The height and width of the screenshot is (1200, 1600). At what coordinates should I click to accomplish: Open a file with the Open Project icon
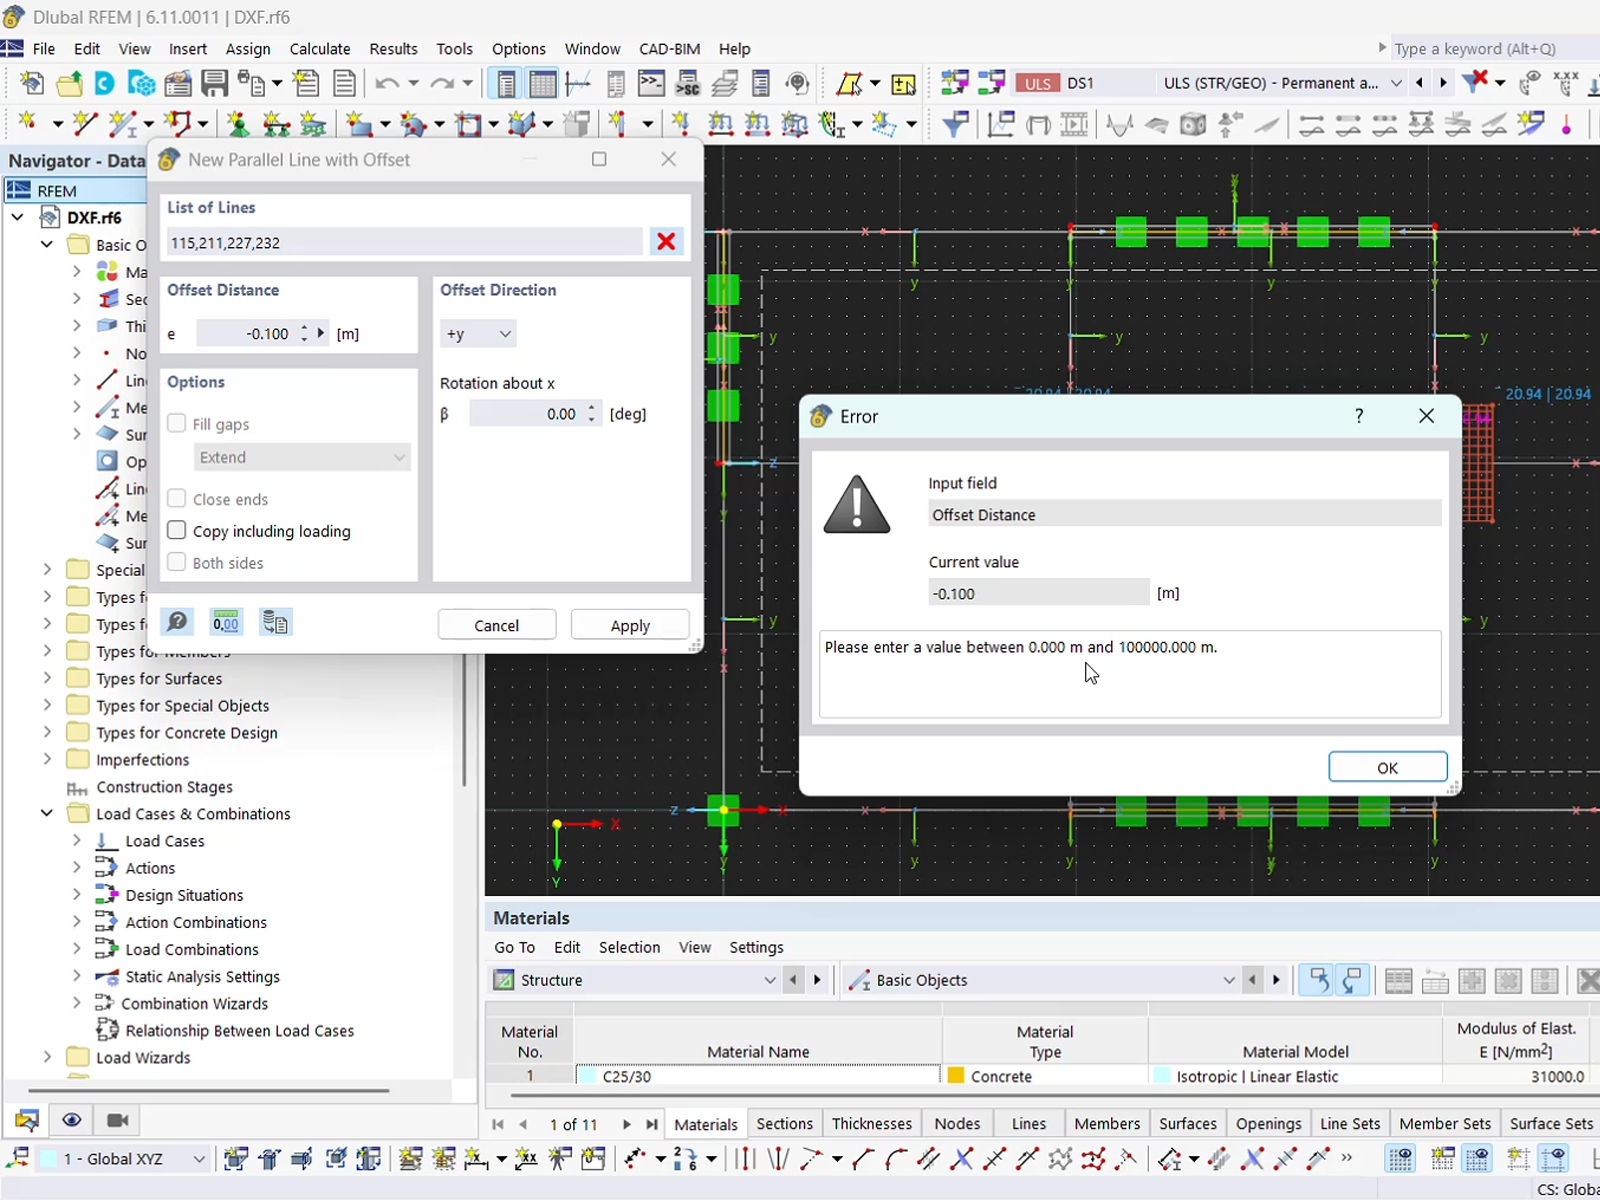pyautogui.click(x=69, y=83)
